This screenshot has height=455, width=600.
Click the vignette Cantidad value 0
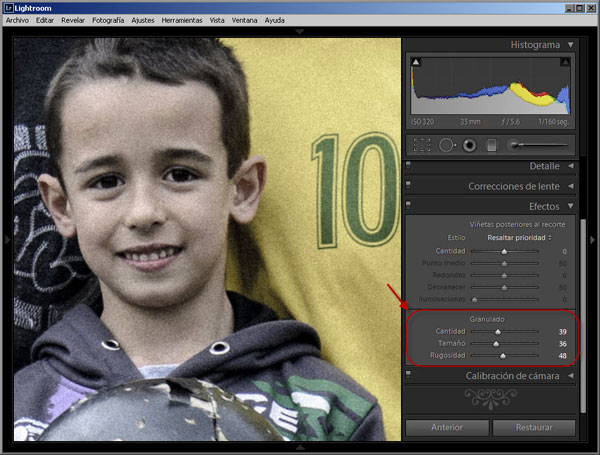tap(564, 251)
